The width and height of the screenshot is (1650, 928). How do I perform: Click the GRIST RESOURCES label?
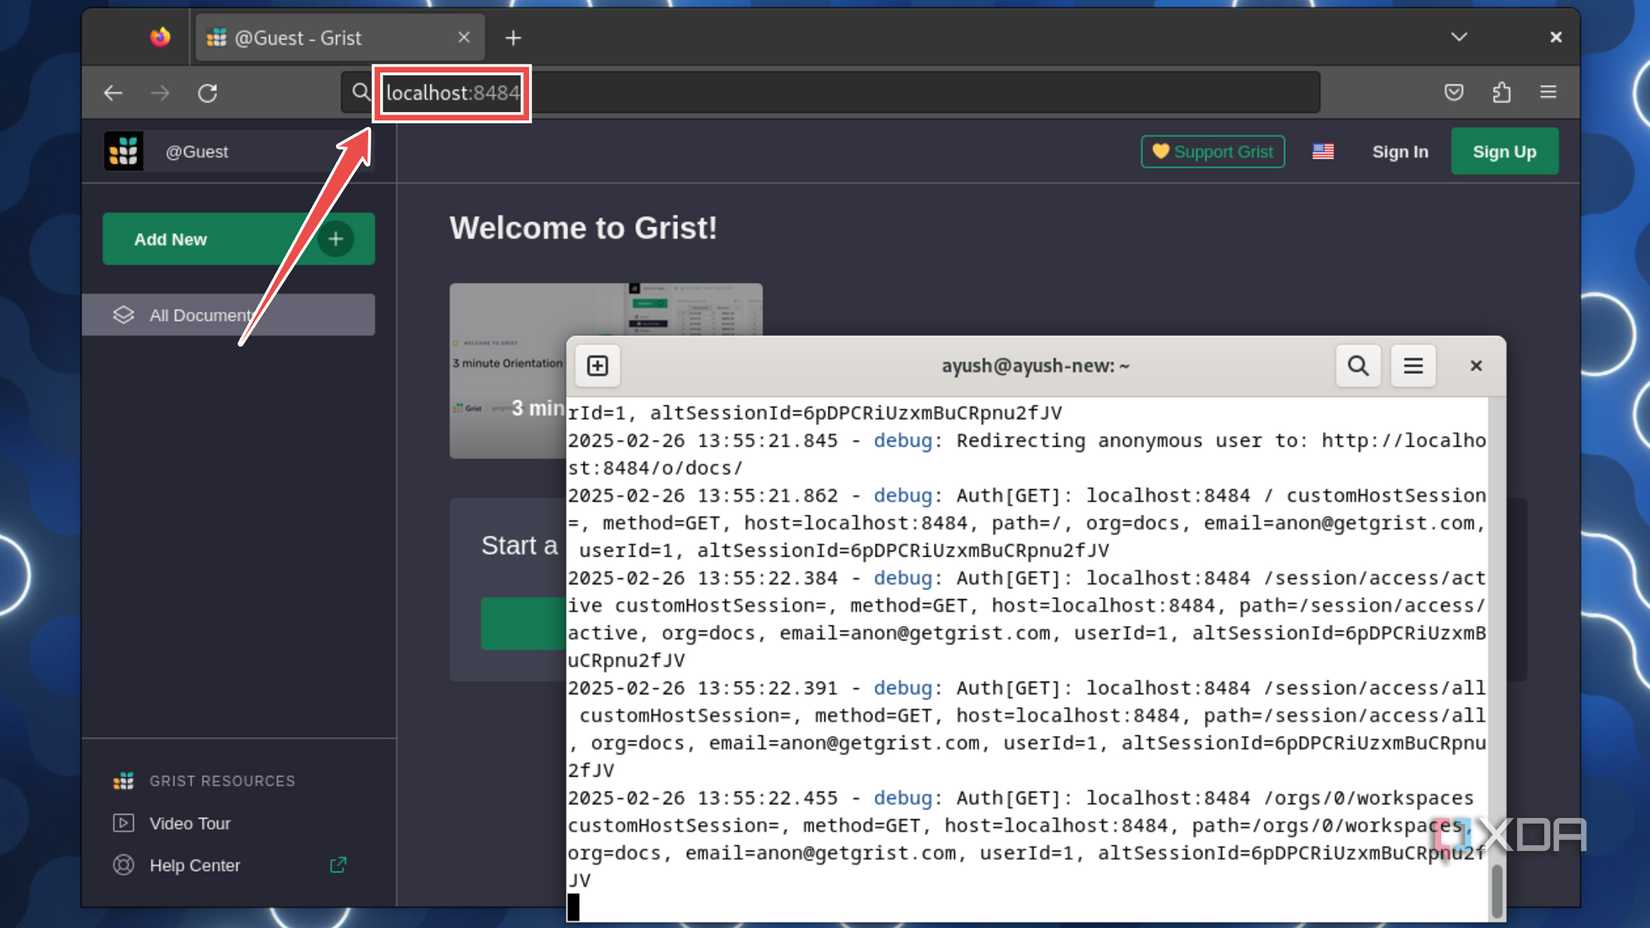222,781
